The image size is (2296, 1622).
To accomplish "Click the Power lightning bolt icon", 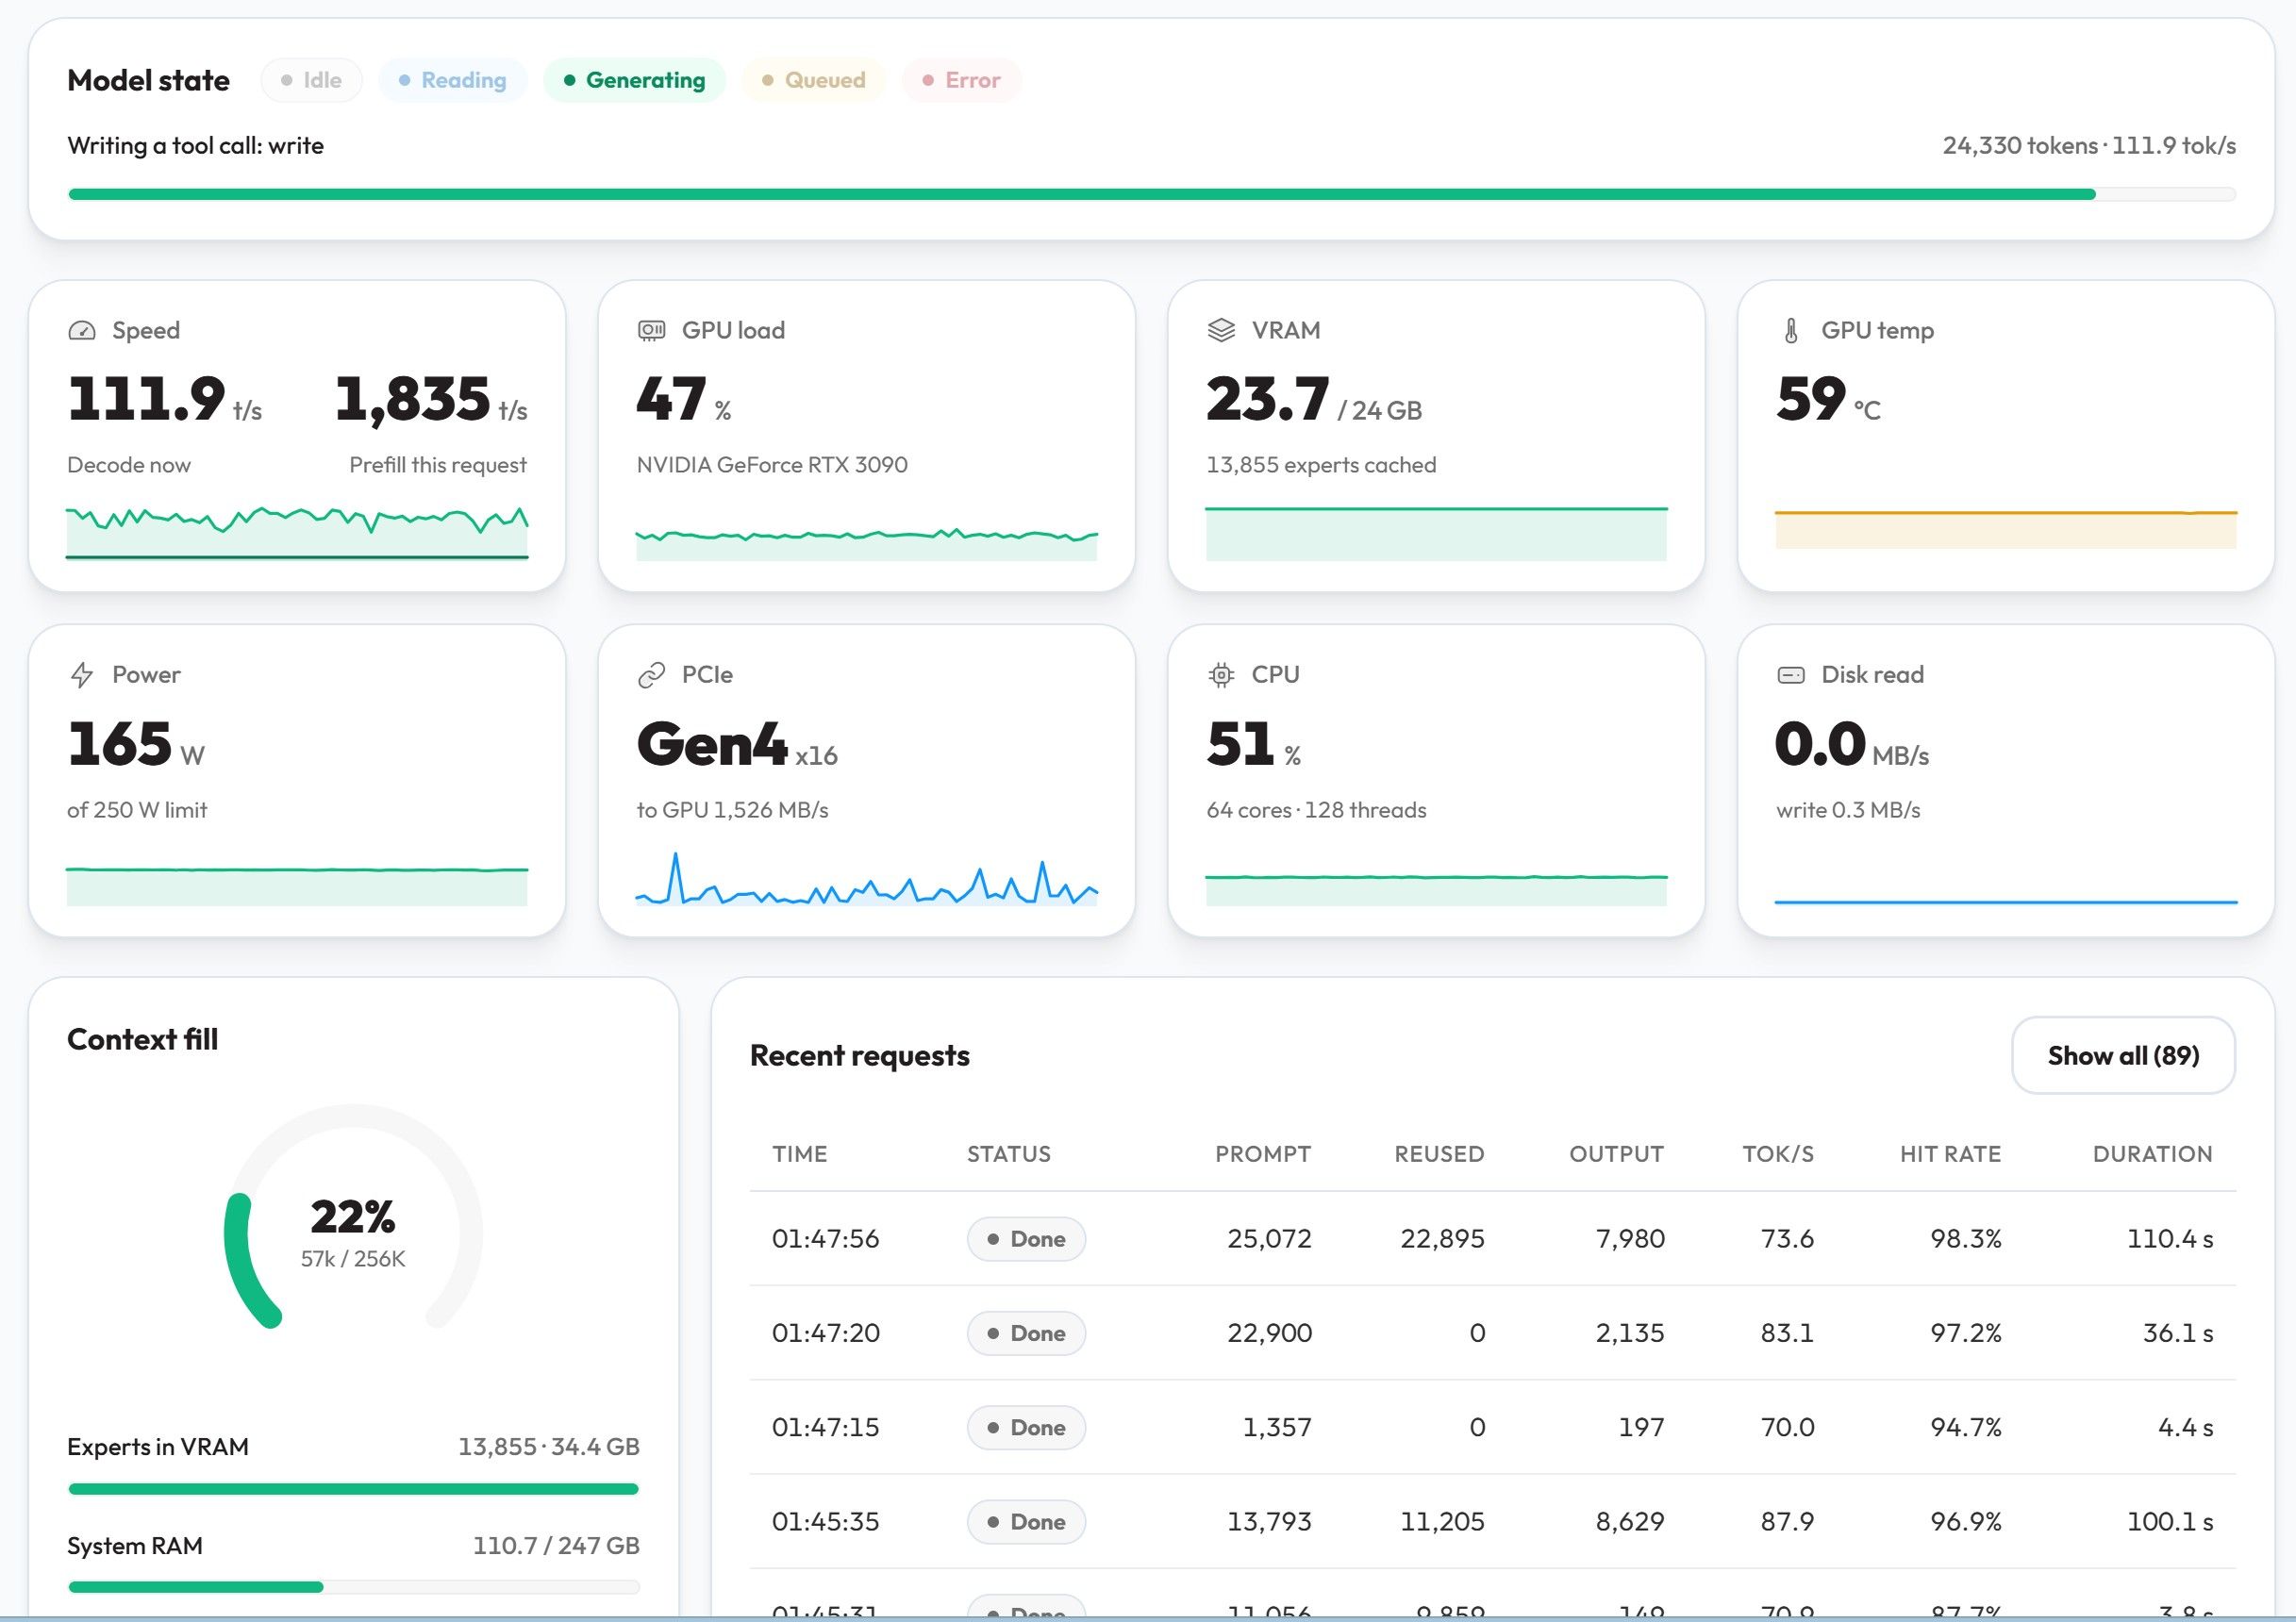I will coord(82,675).
